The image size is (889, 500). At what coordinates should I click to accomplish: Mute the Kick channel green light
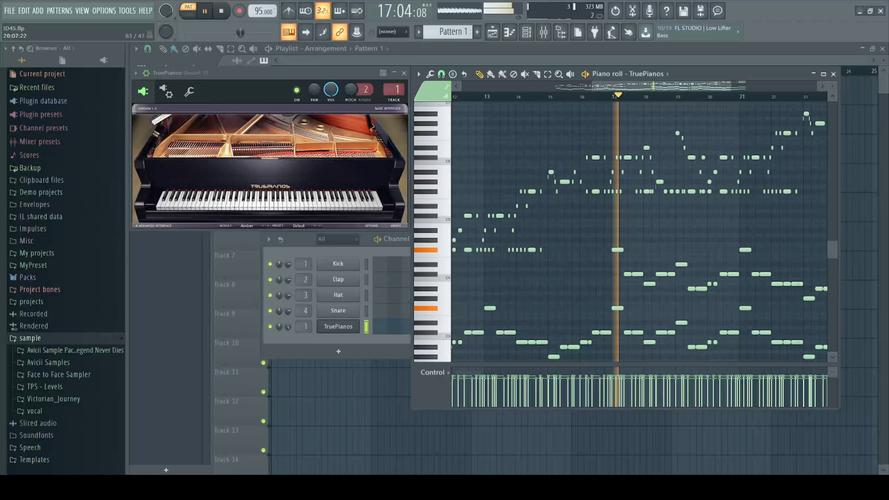[270, 264]
